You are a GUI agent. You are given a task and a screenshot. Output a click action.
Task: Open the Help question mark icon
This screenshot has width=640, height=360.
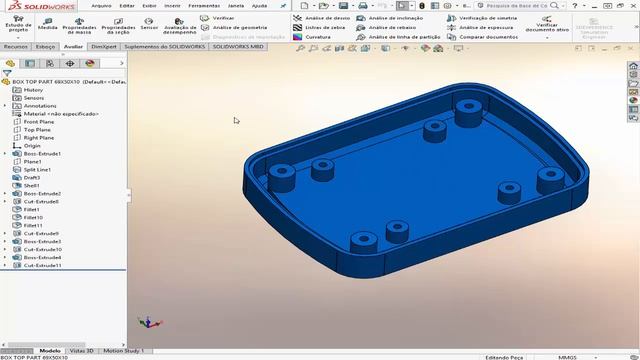click(575, 6)
